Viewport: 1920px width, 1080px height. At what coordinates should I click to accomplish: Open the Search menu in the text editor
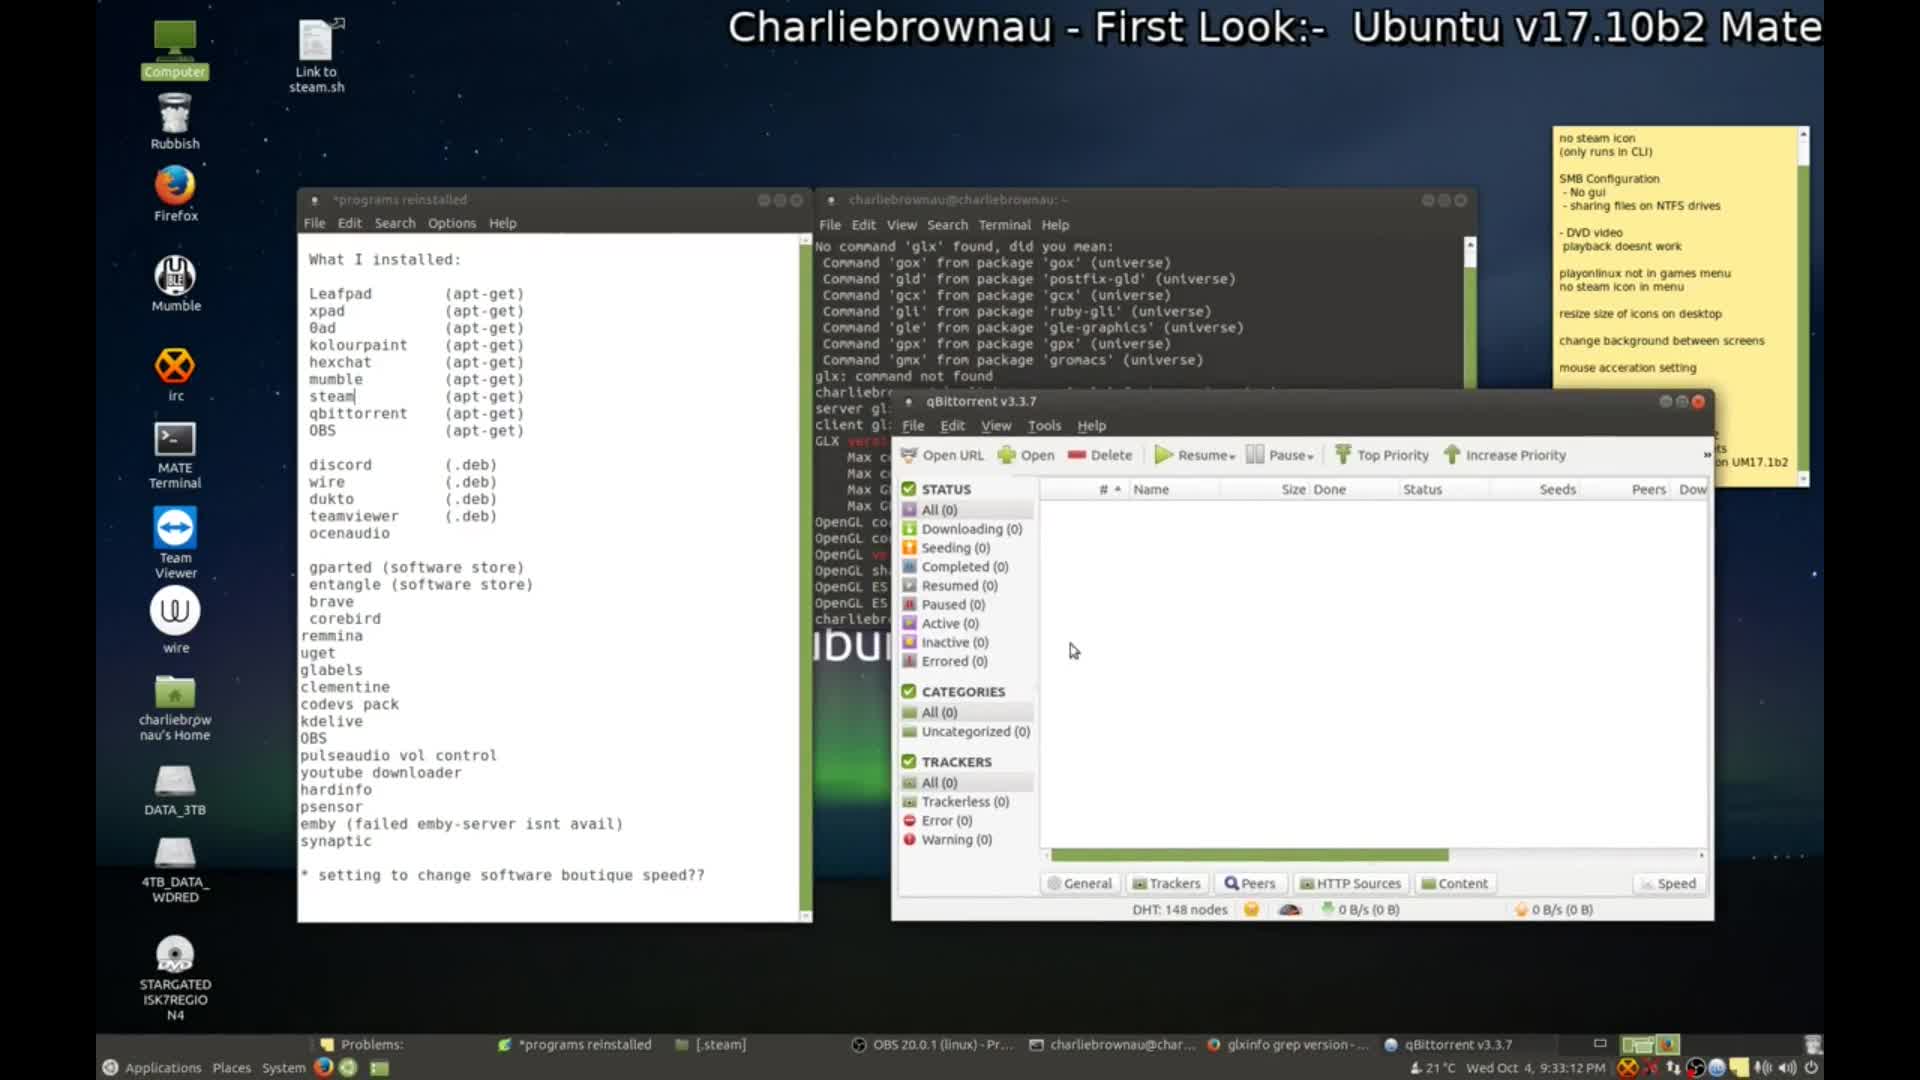click(x=395, y=223)
